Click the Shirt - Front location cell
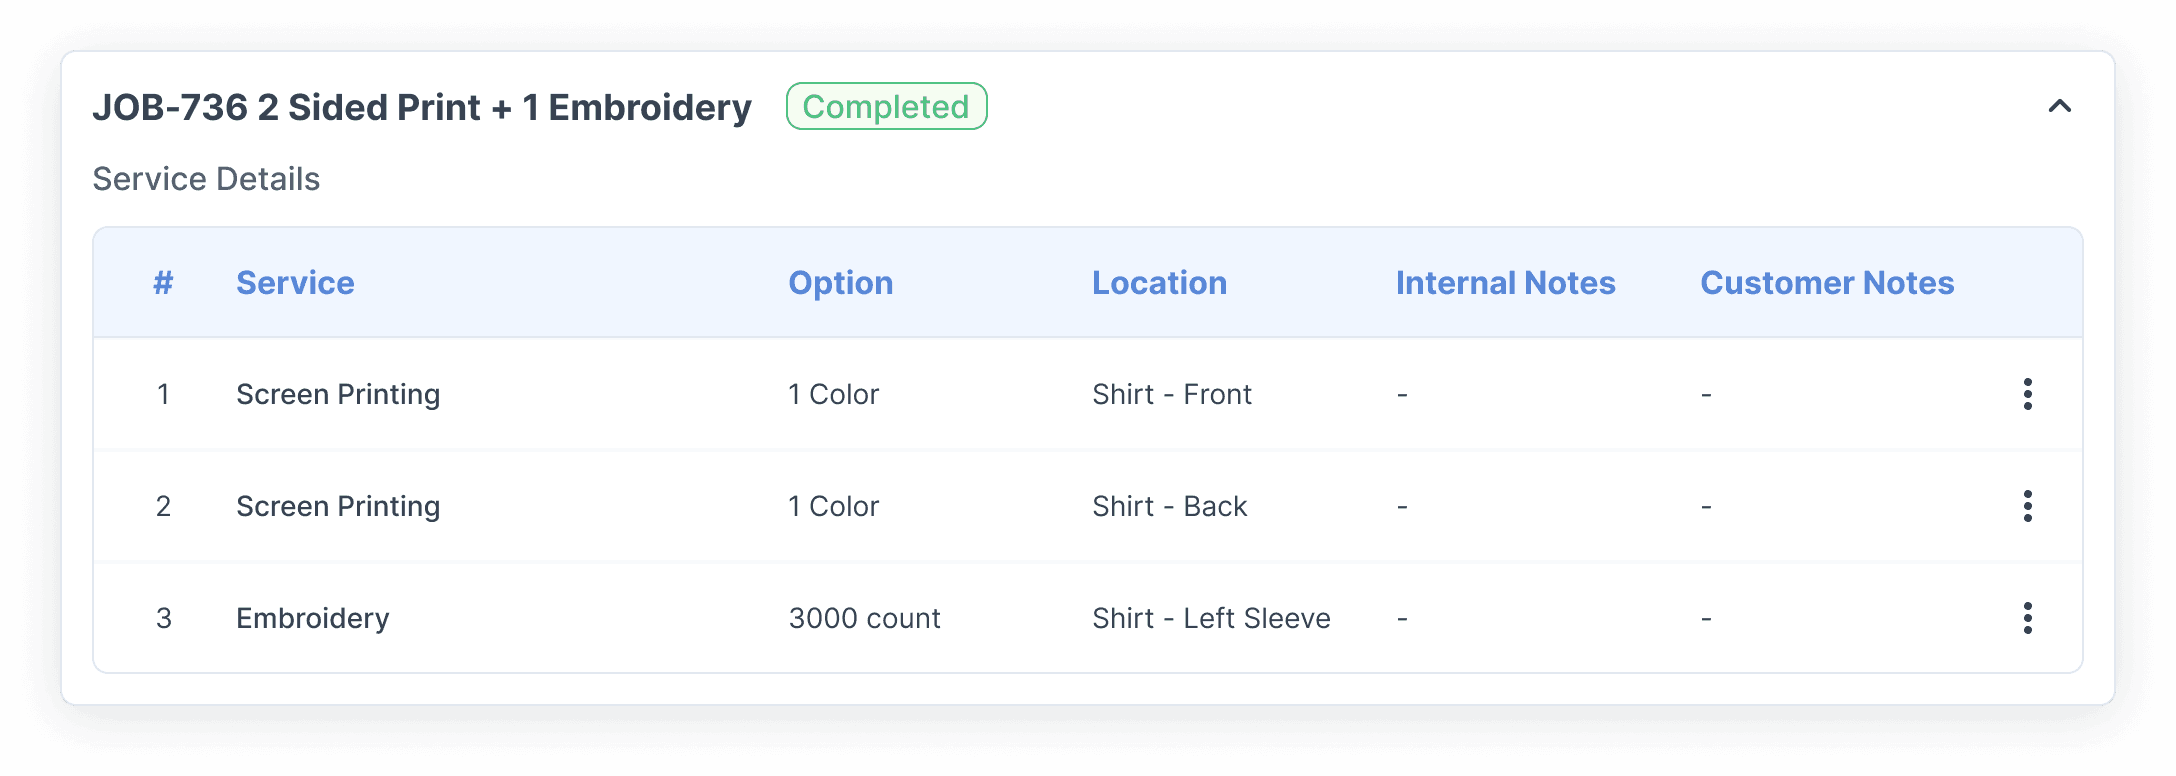2176x776 pixels. coord(1171,394)
